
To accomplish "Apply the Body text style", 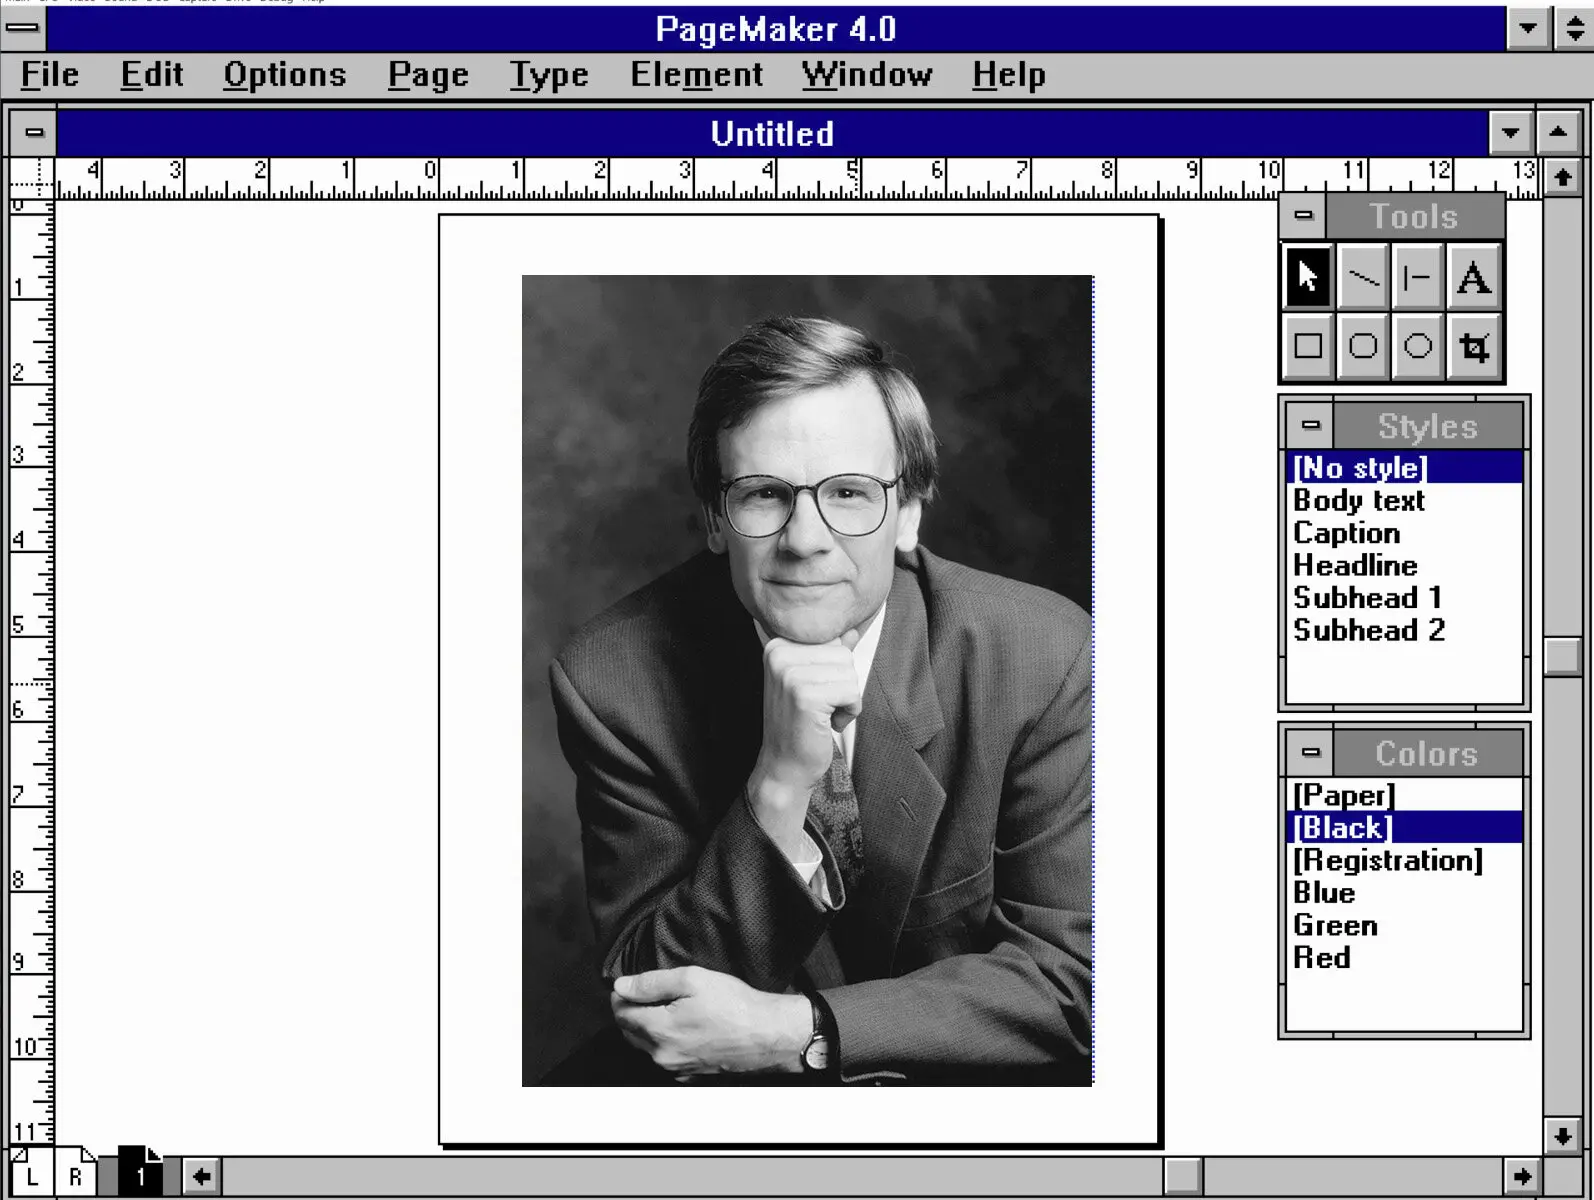I will point(1404,500).
